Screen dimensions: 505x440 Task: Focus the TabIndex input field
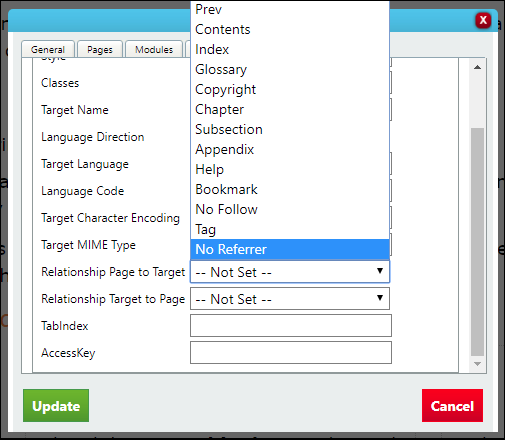click(x=291, y=326)
